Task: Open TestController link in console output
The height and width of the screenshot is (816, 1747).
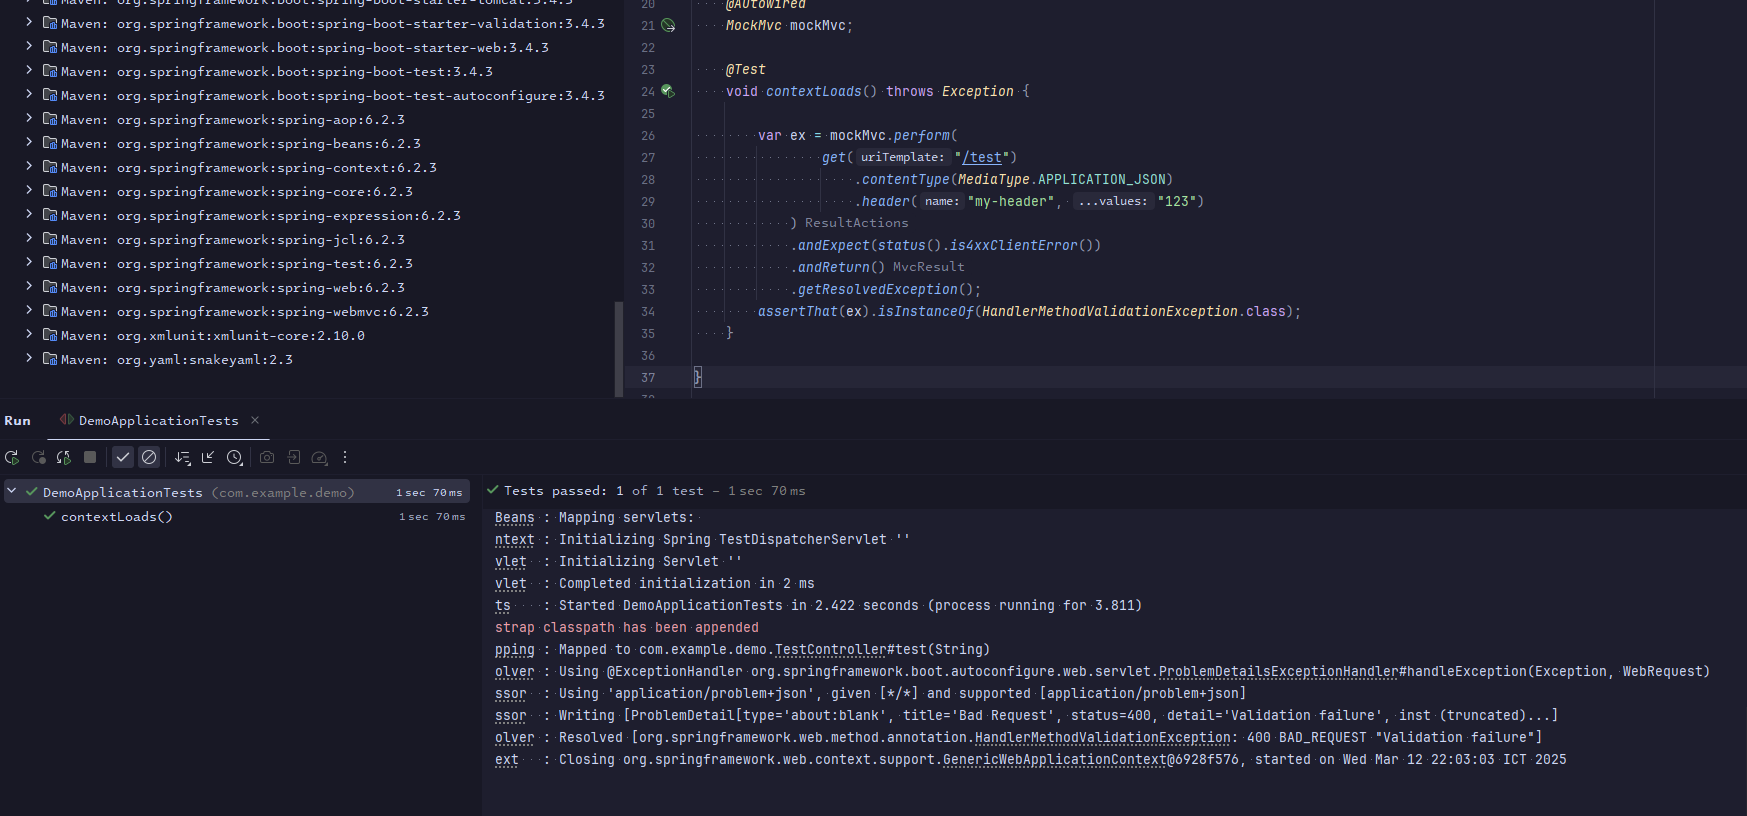Action: 830,650
